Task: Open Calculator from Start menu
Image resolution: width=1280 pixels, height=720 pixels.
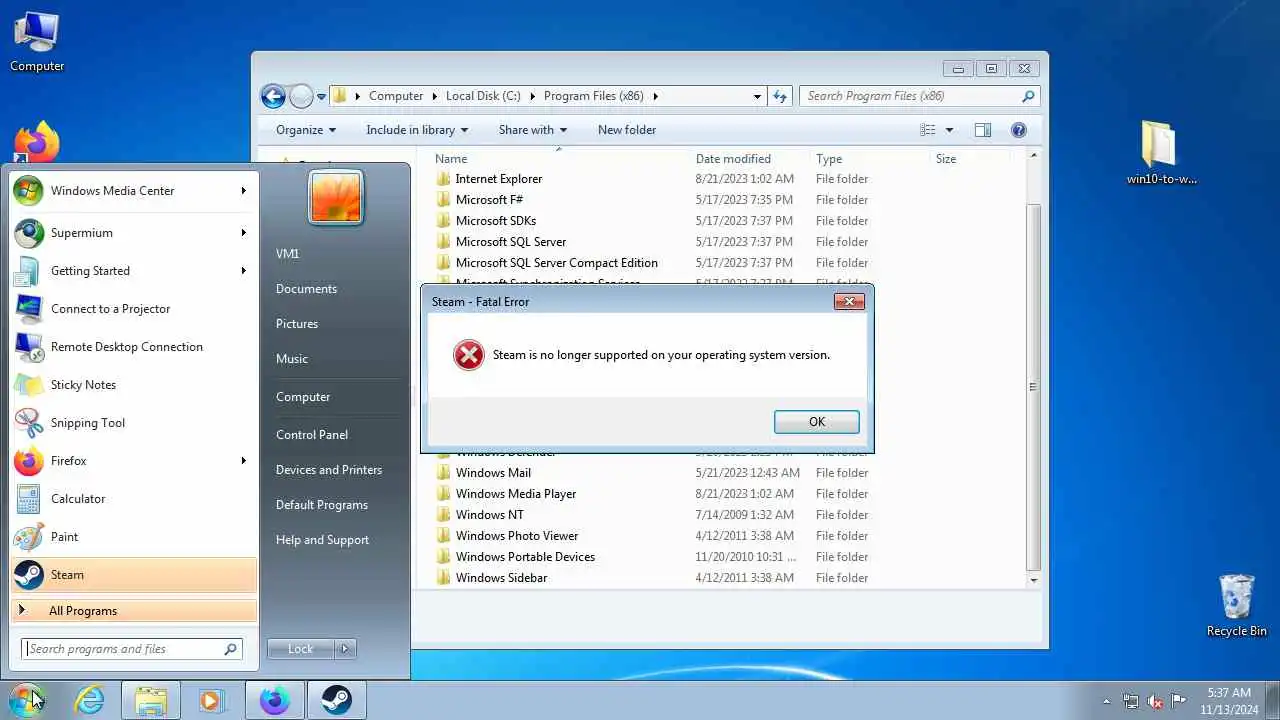Action: coord(133,499)
